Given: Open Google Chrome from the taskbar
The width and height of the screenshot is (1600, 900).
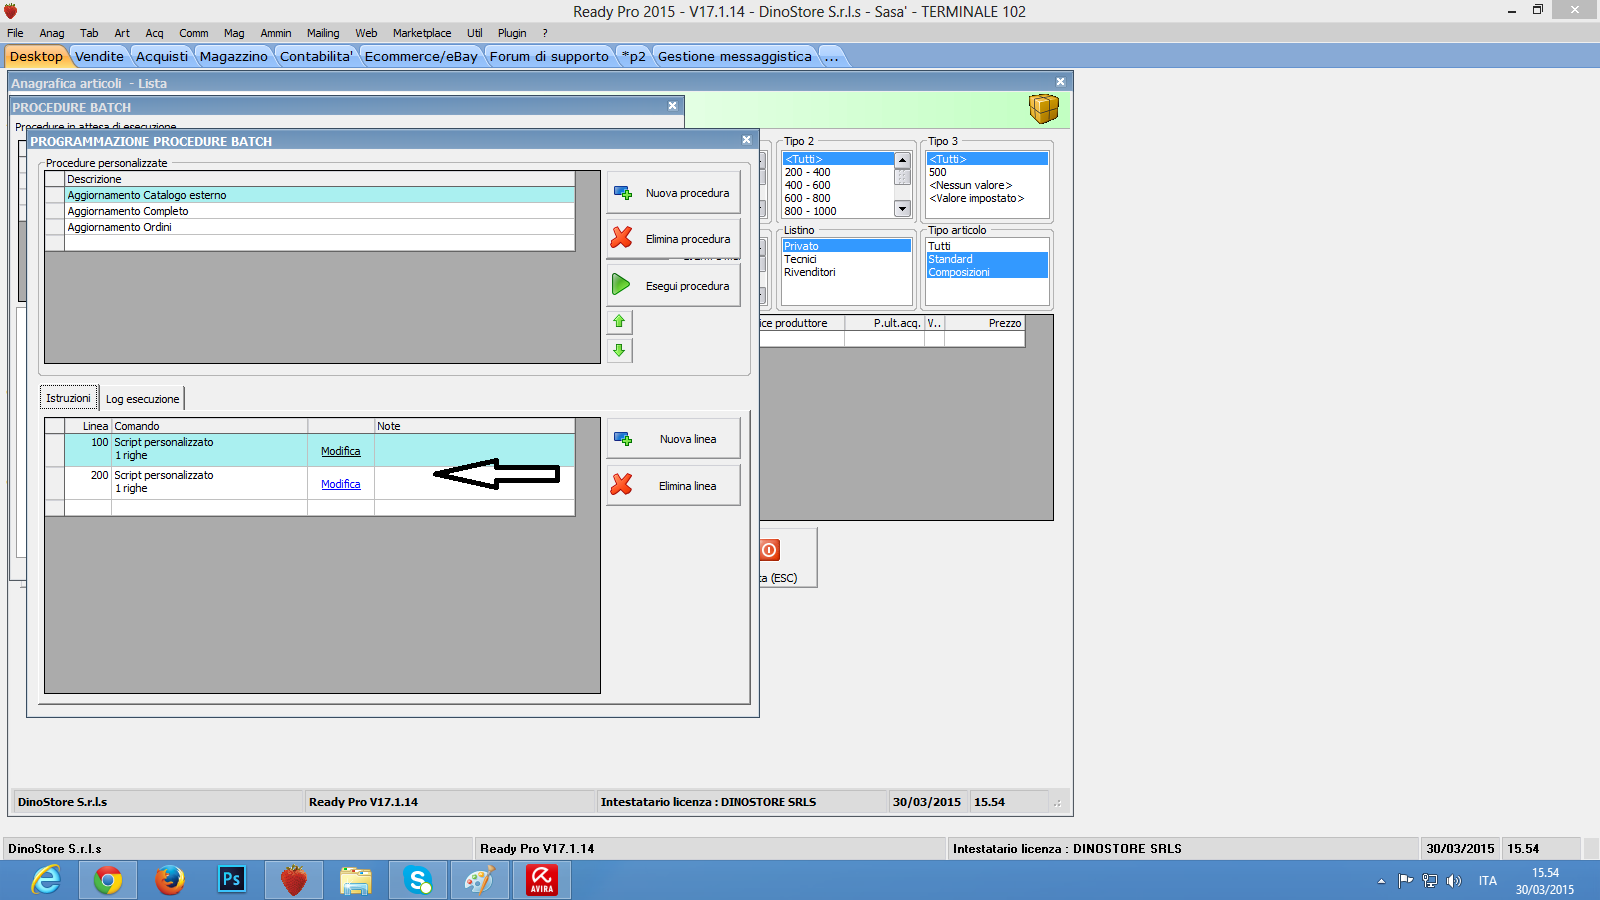Looking at the screenshot, I should pyautogui.click(x=108, y=880).
